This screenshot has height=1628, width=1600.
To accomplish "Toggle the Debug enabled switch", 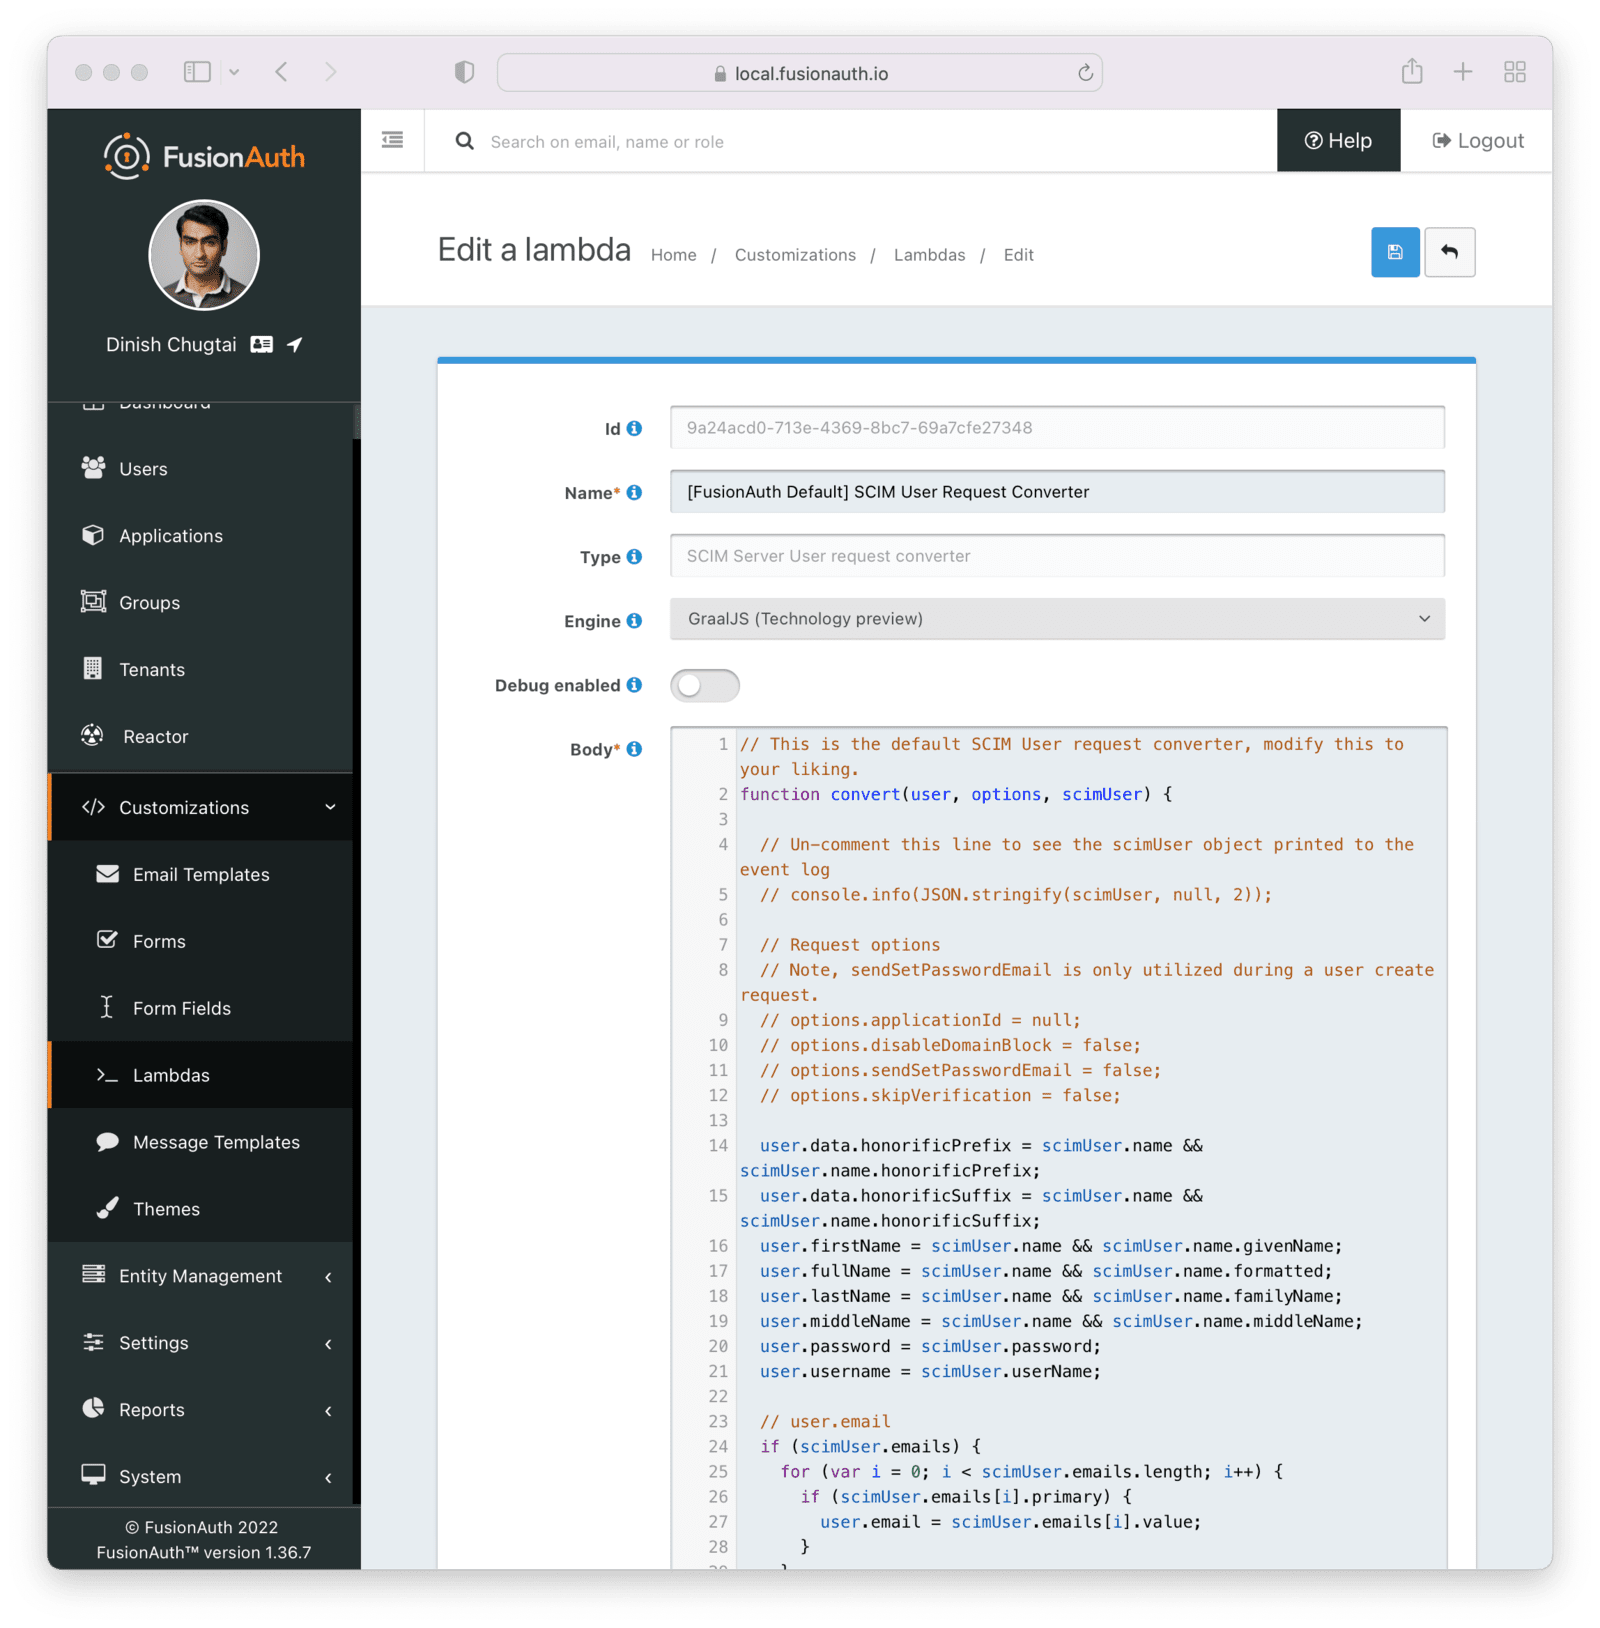I will (704, 686).
